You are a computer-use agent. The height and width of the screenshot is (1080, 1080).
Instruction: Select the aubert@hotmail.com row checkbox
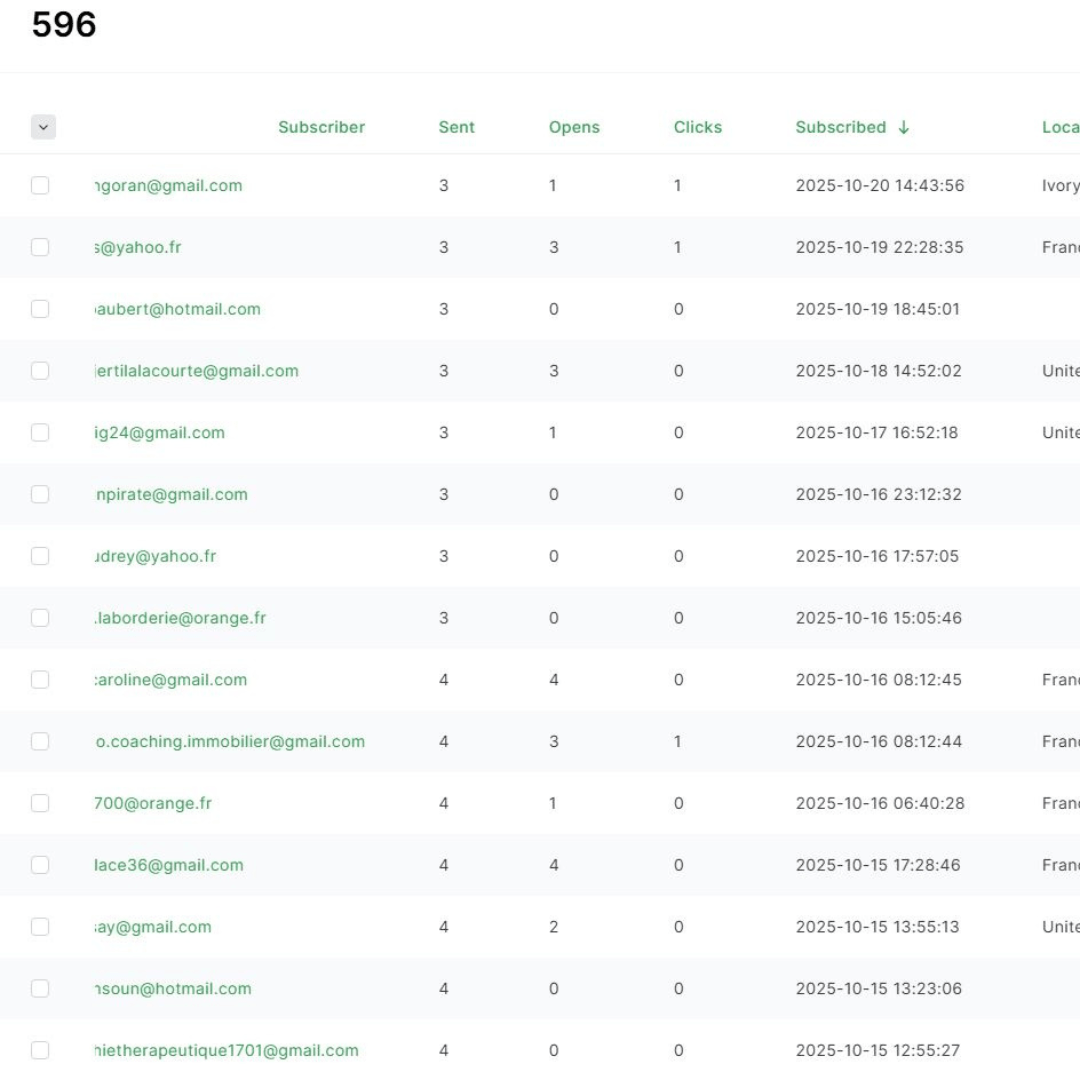point(40,309)
